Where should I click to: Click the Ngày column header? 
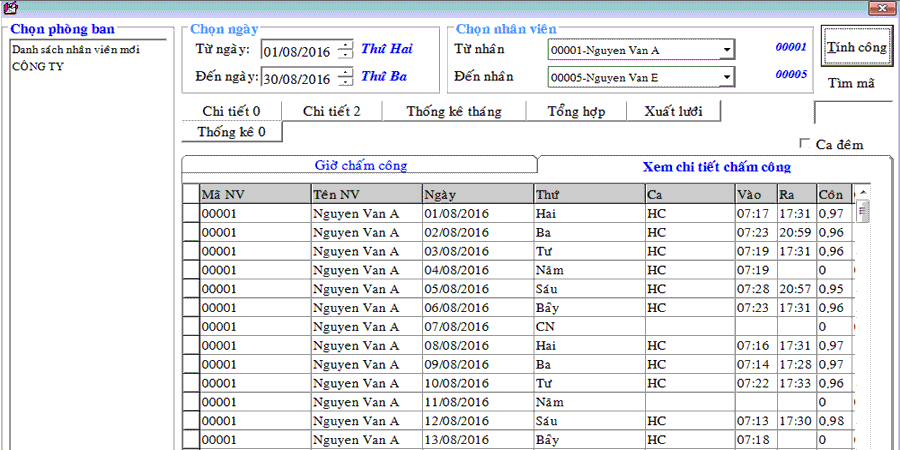click(x=478, y=194)
